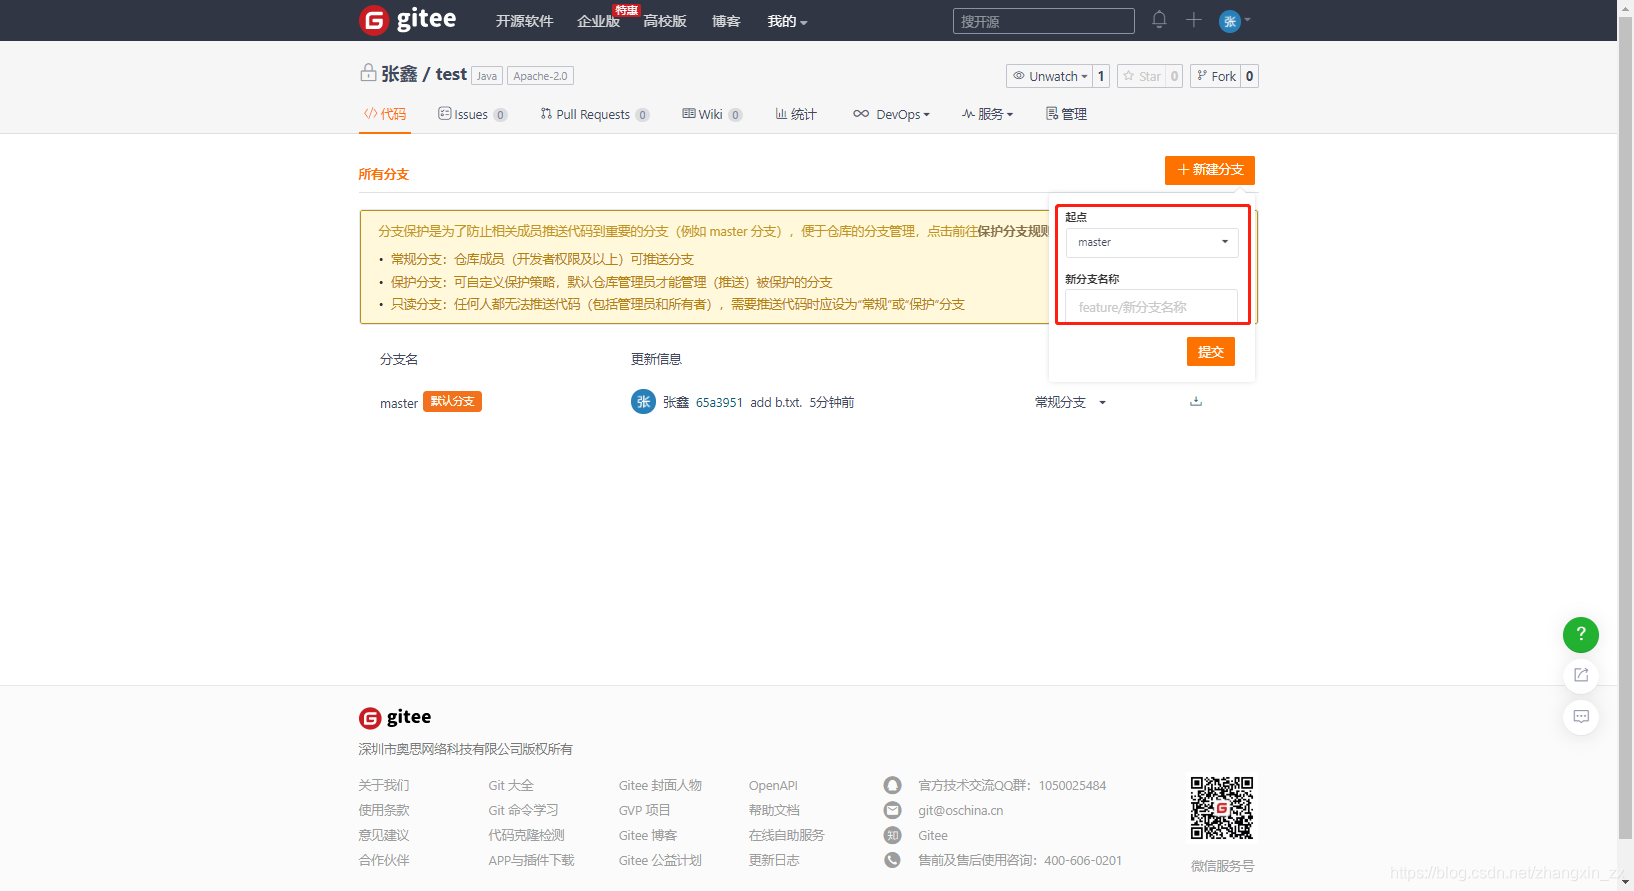Open the Wiki tab
The width and height of the screenshot is (1634, 891).
[x=712, y=114]
